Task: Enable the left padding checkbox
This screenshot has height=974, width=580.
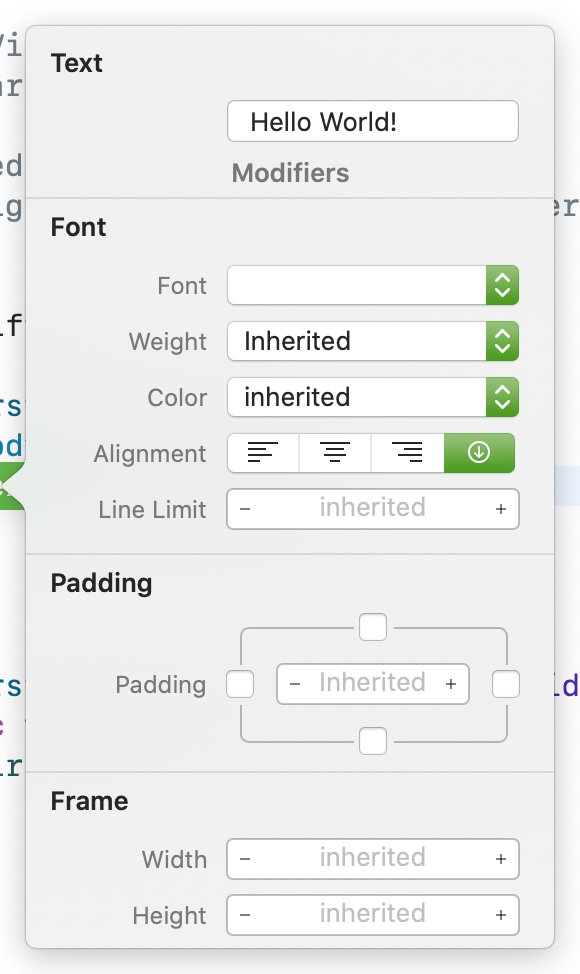Action: click(x=240, y=685)
